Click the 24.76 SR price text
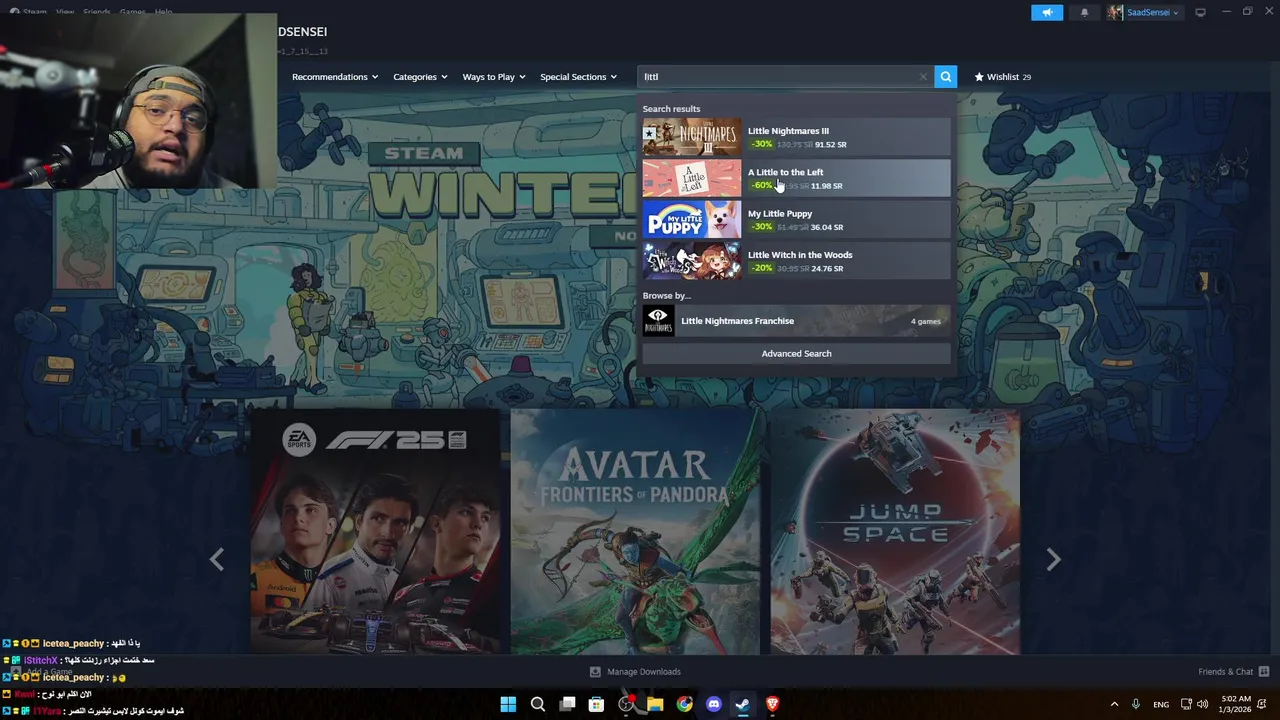The image size is (1280, 720). (x=827, y=268)
